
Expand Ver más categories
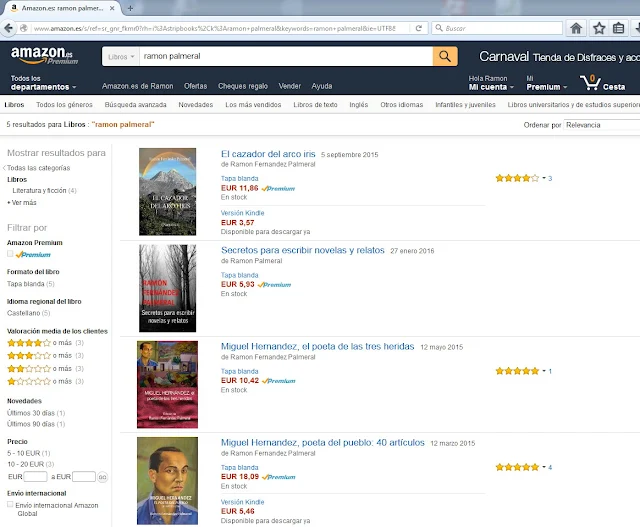(x=22, y=202)
